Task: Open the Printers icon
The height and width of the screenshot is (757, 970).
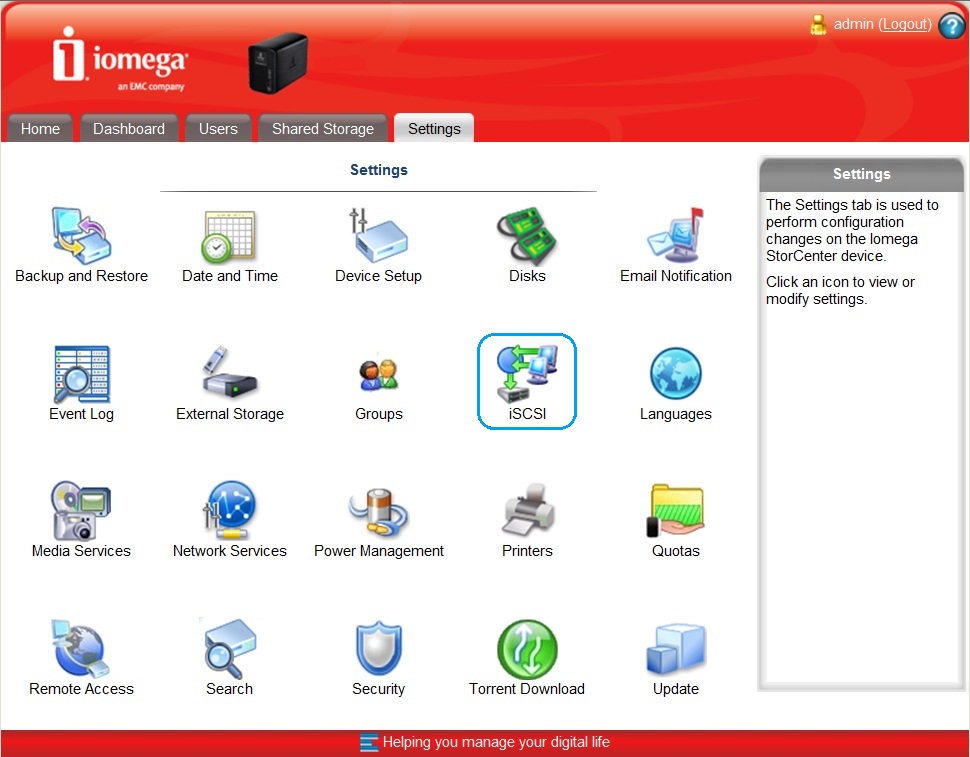Action: (527, 510)
